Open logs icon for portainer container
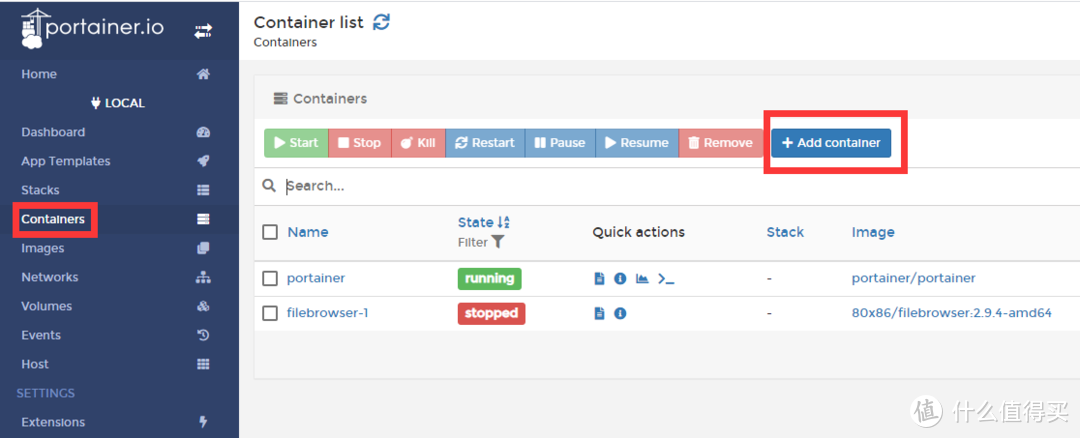Image resolution: width=1080 pixels, height=438 pixels. pos(599,278)
